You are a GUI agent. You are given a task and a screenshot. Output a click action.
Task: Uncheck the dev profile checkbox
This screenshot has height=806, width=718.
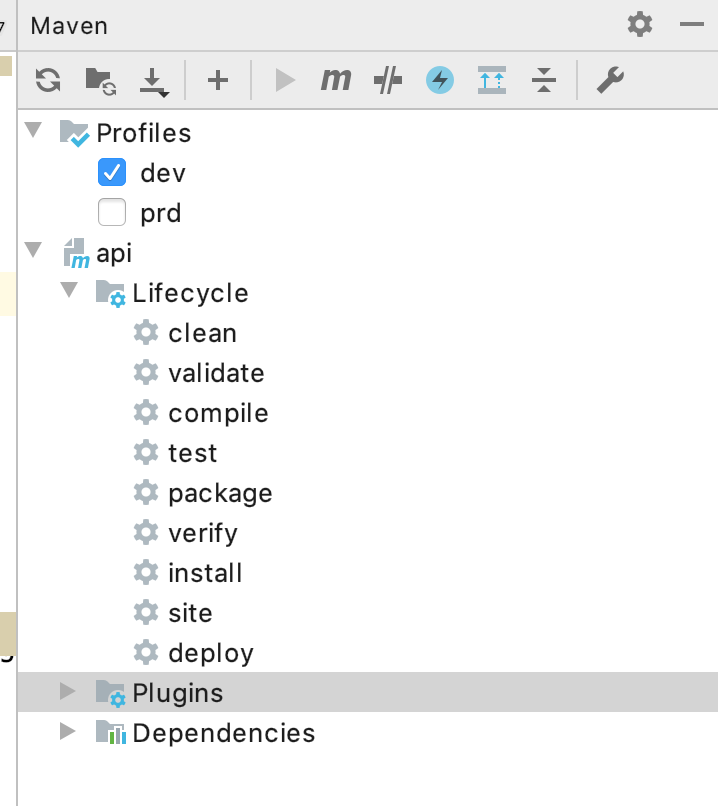click(112, 172)
